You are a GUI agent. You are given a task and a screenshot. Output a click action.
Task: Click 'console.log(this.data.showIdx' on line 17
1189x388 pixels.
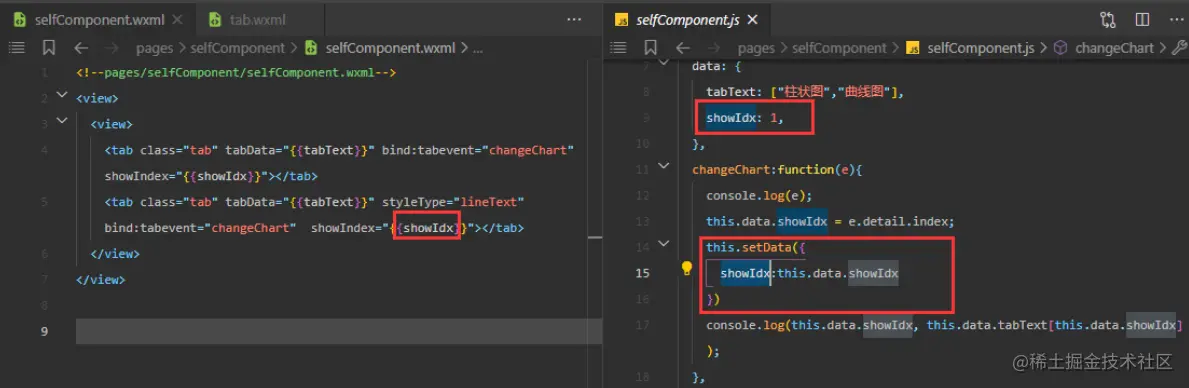(x=809, y=325)
